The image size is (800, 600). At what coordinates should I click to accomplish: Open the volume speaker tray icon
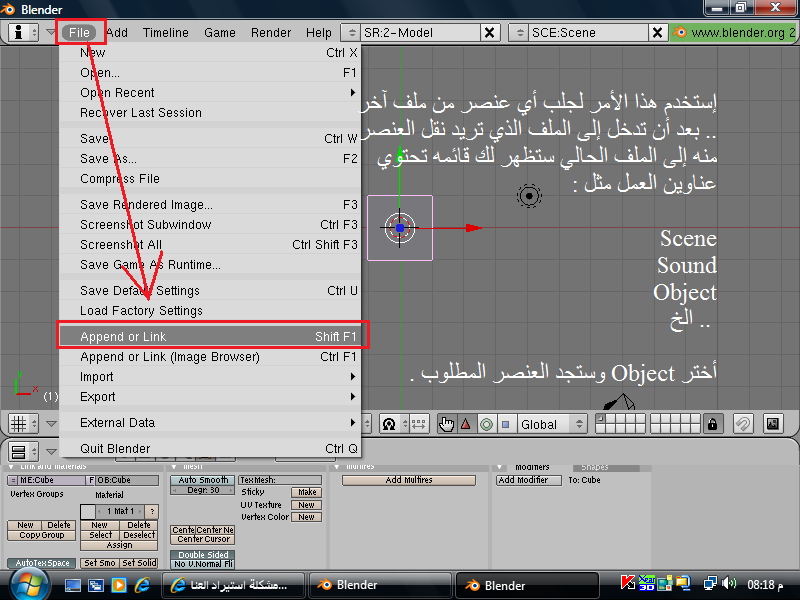730,583
